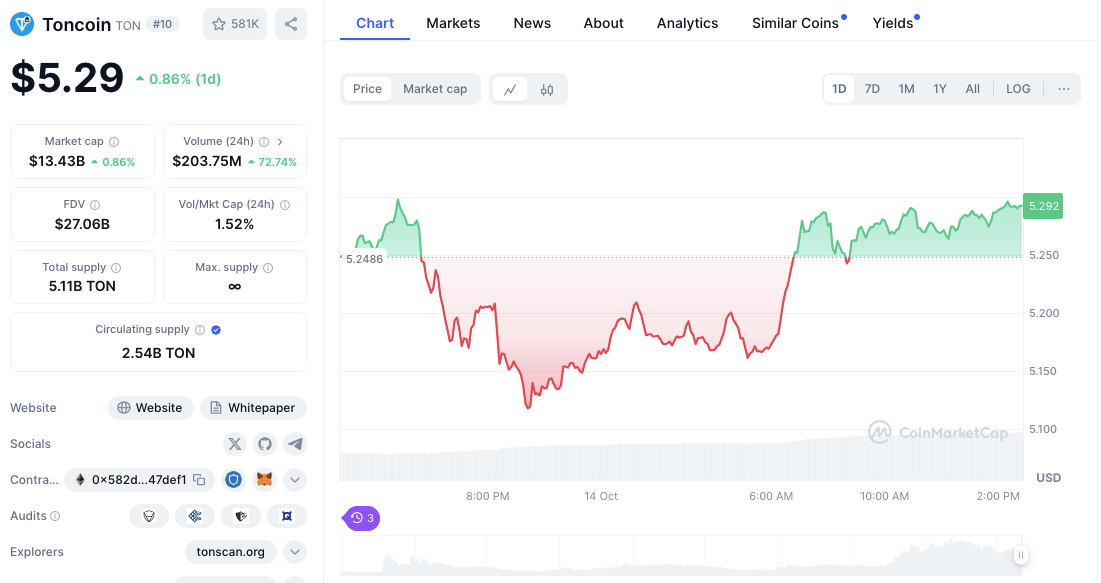The image size is (1101, 583).
Task: Switch to the Similar Coins tab
Action: click(x=795, y=23)
